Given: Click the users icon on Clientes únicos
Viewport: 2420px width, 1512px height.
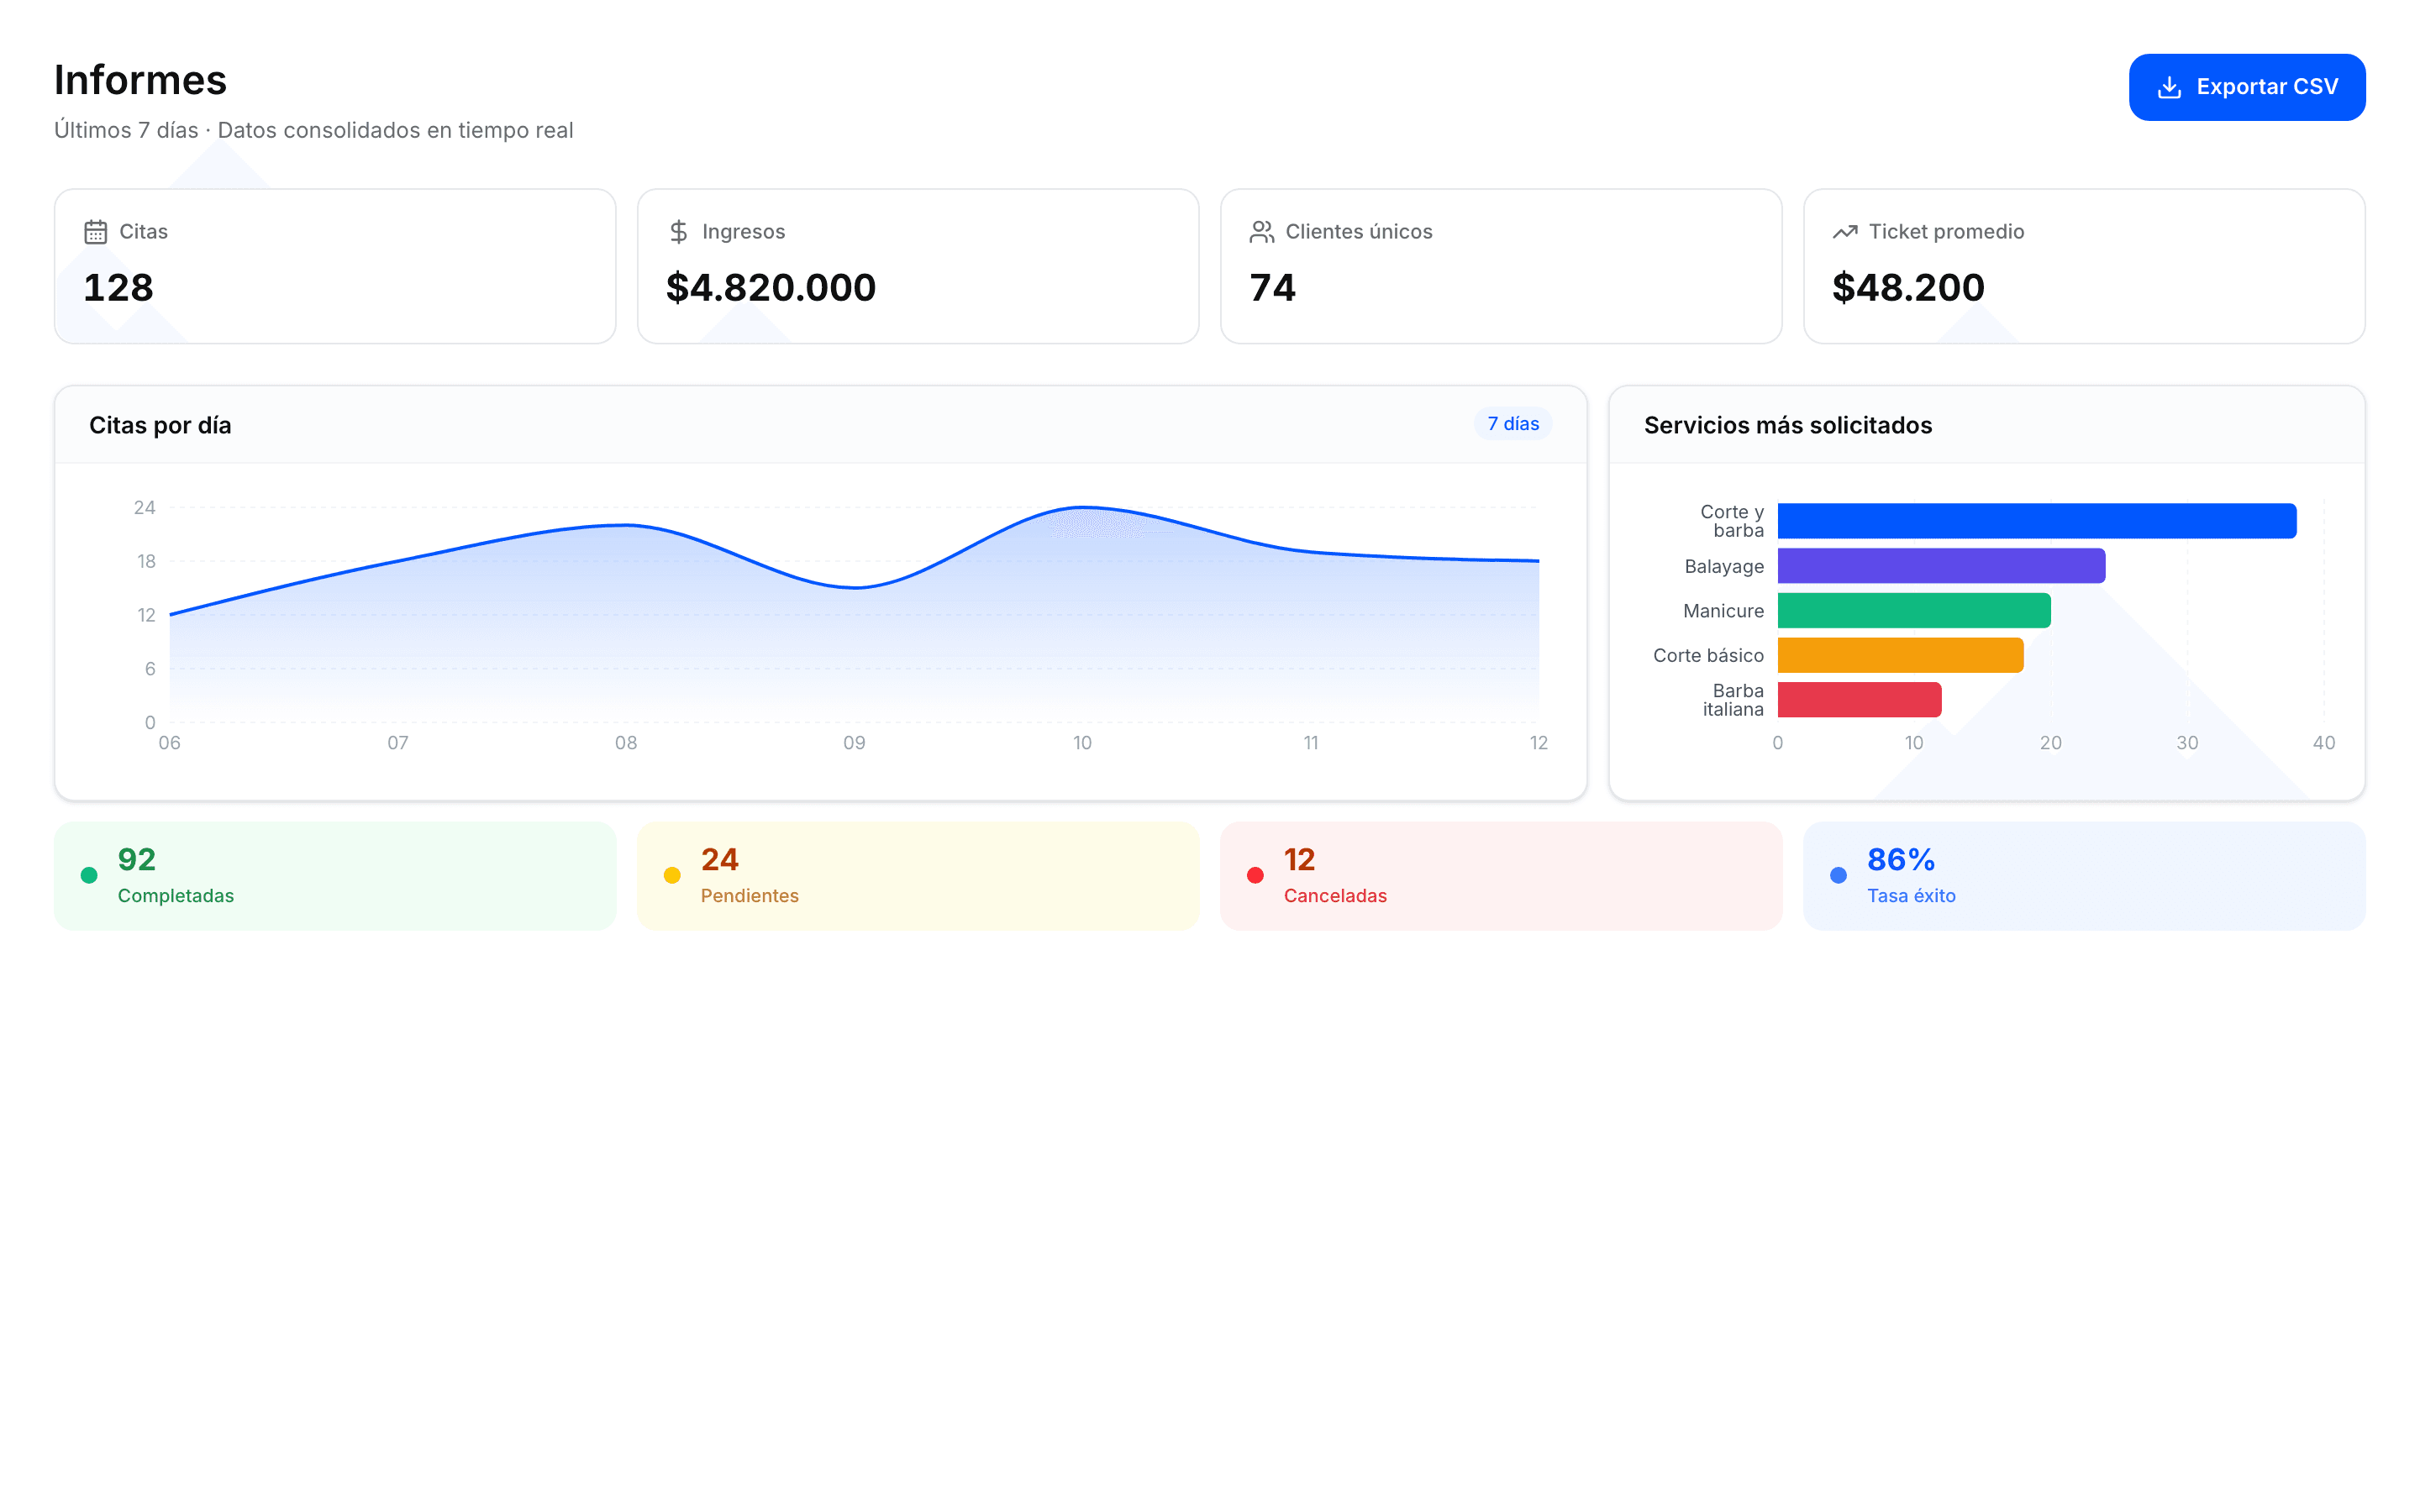Looking at the screenshot, I should tap(1261, 232).
